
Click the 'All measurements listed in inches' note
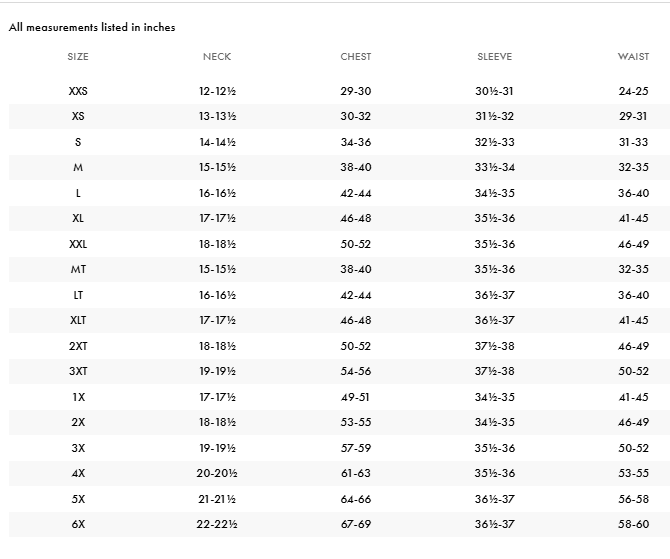tap(92, 27)
